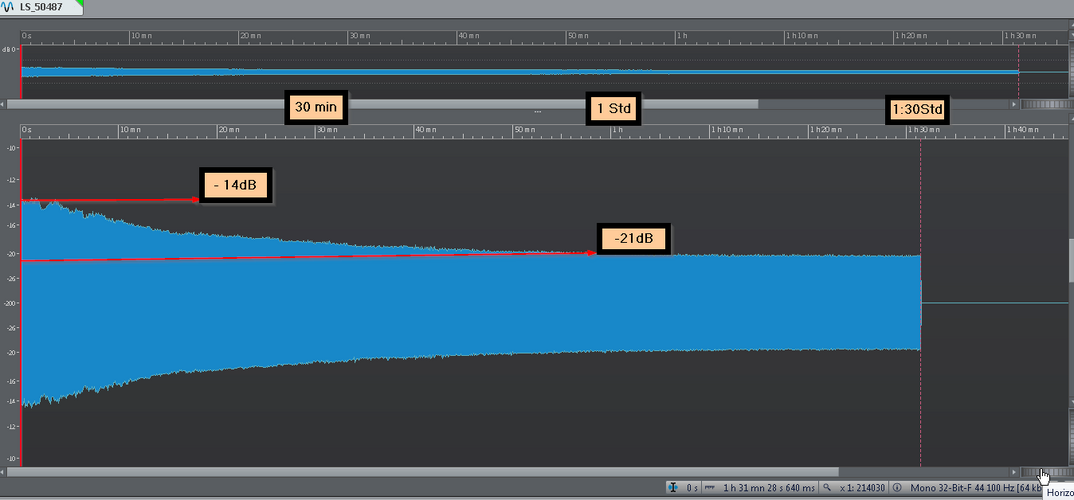Click the cursor position icon in status bar
The height and width of the screenshot is (500, 1074).
click(x=673, y=488)
